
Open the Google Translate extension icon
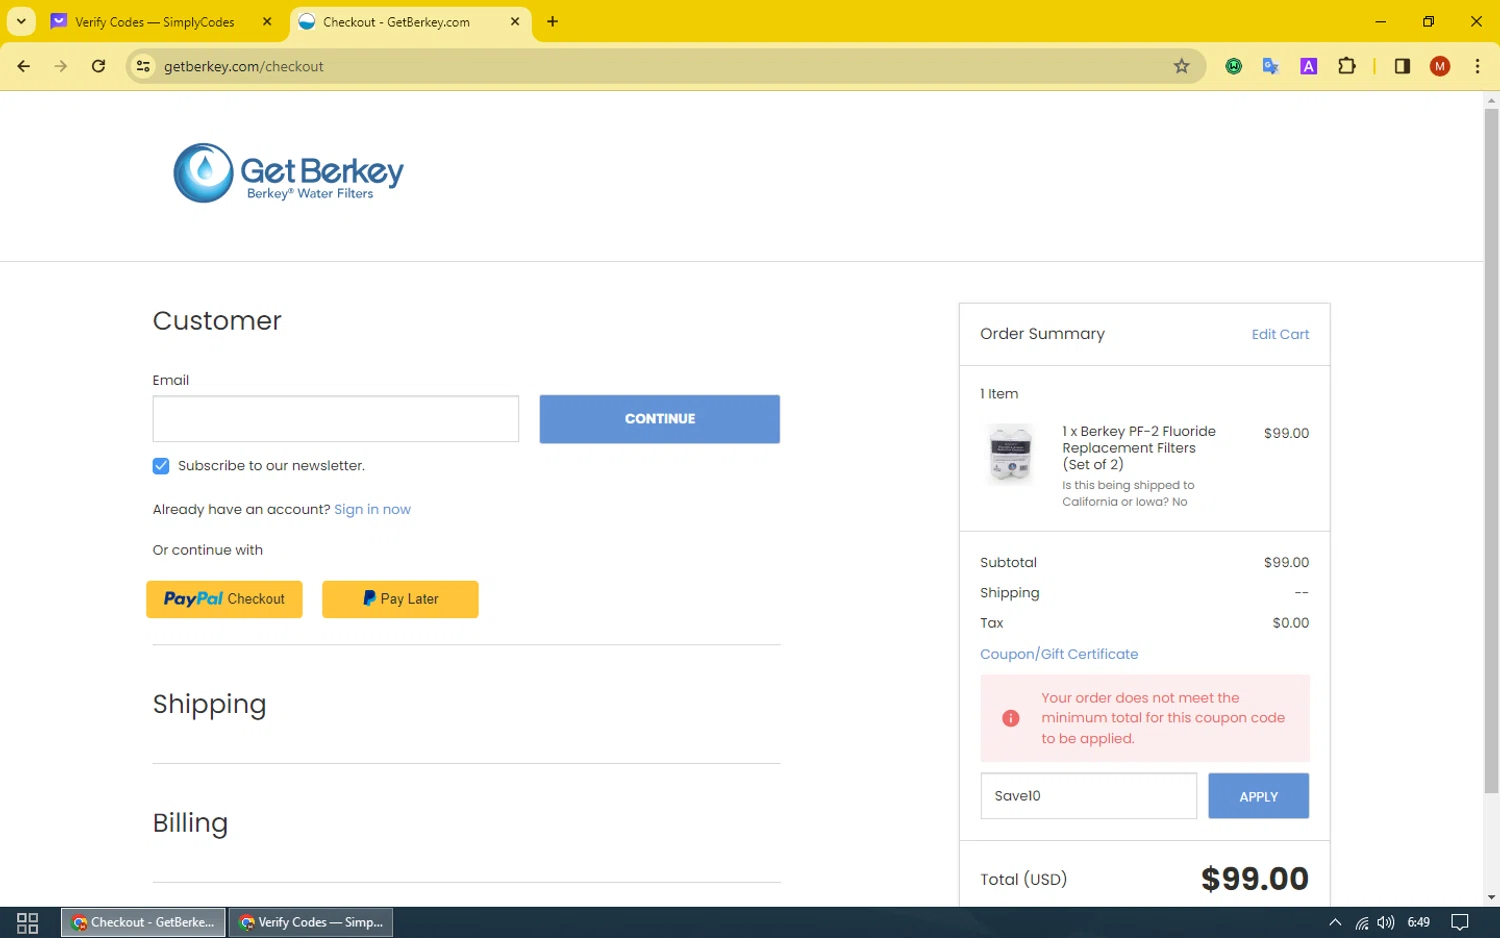point(1271,66)
